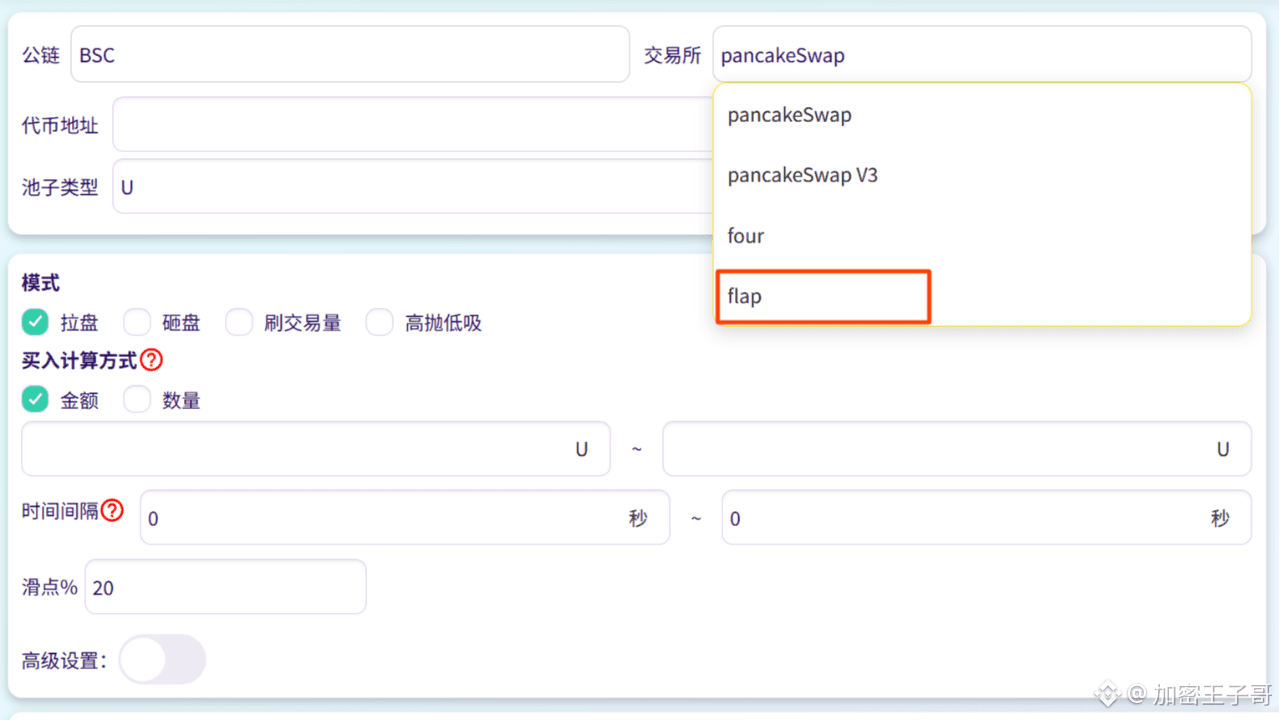Click the minimum time interval 秒 field

pyautogui.click(x=405, y=517)
